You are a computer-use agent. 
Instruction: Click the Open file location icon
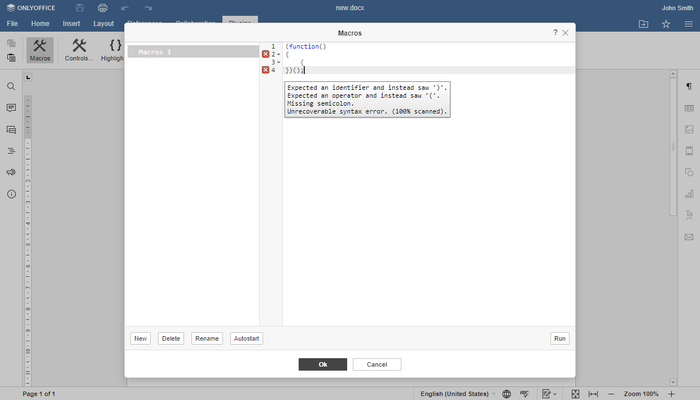click(x=643, y=24)
